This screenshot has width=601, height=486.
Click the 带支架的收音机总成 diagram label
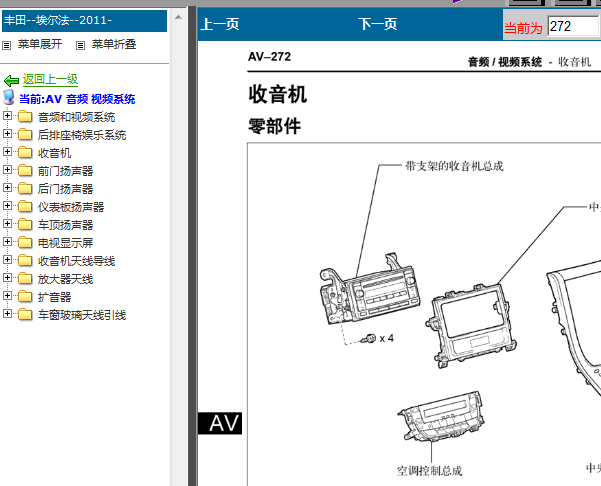454,166
